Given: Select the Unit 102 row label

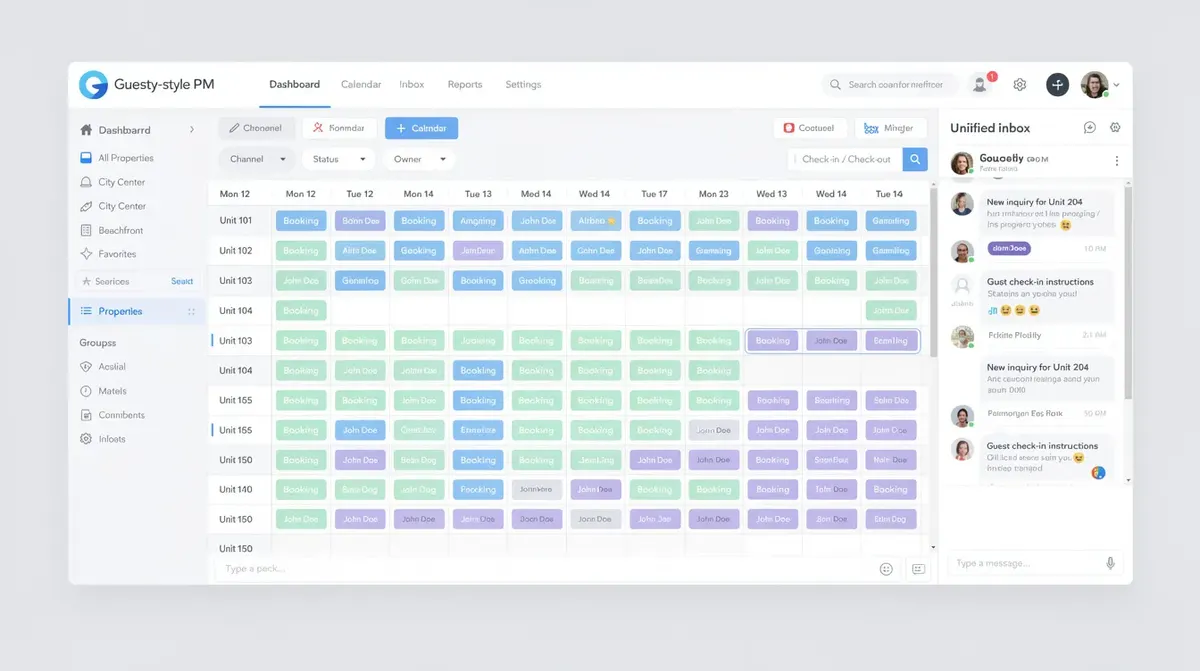Looking at the screenshot, I should tap(236, 251).
